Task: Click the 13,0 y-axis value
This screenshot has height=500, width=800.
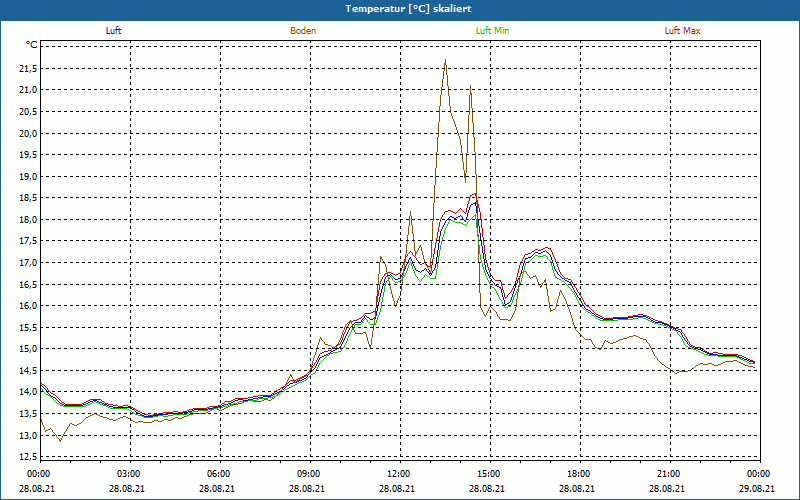Action: [28, 435]
